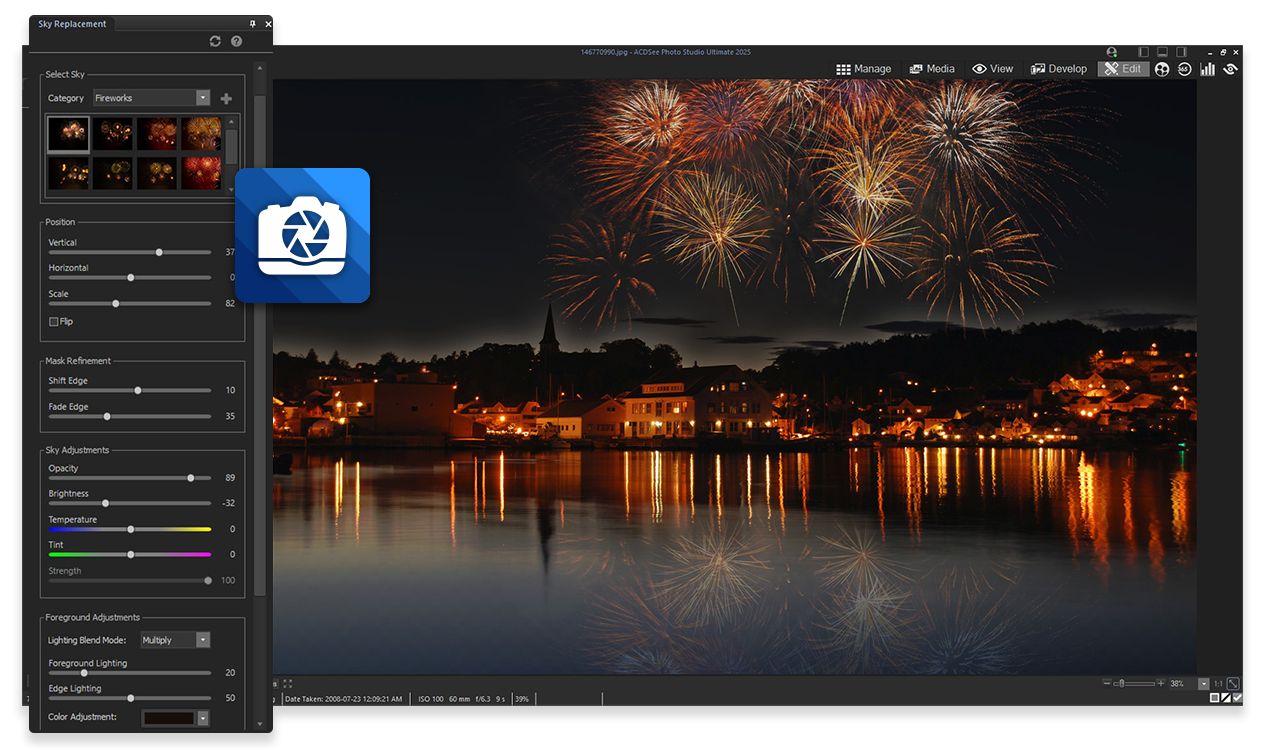Switch to Develop mode

pyautogui.click(x=1059, y=69)
